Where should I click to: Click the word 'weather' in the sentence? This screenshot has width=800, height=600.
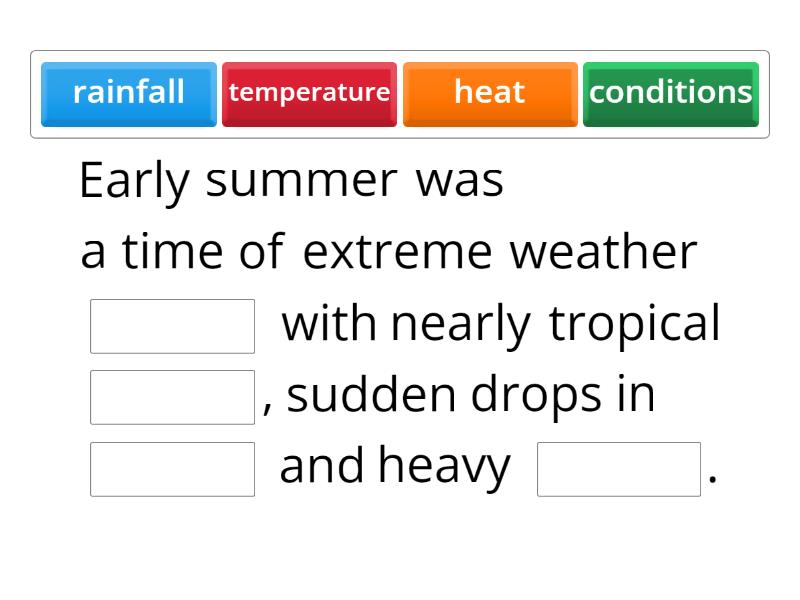click(x=603, y=250)
